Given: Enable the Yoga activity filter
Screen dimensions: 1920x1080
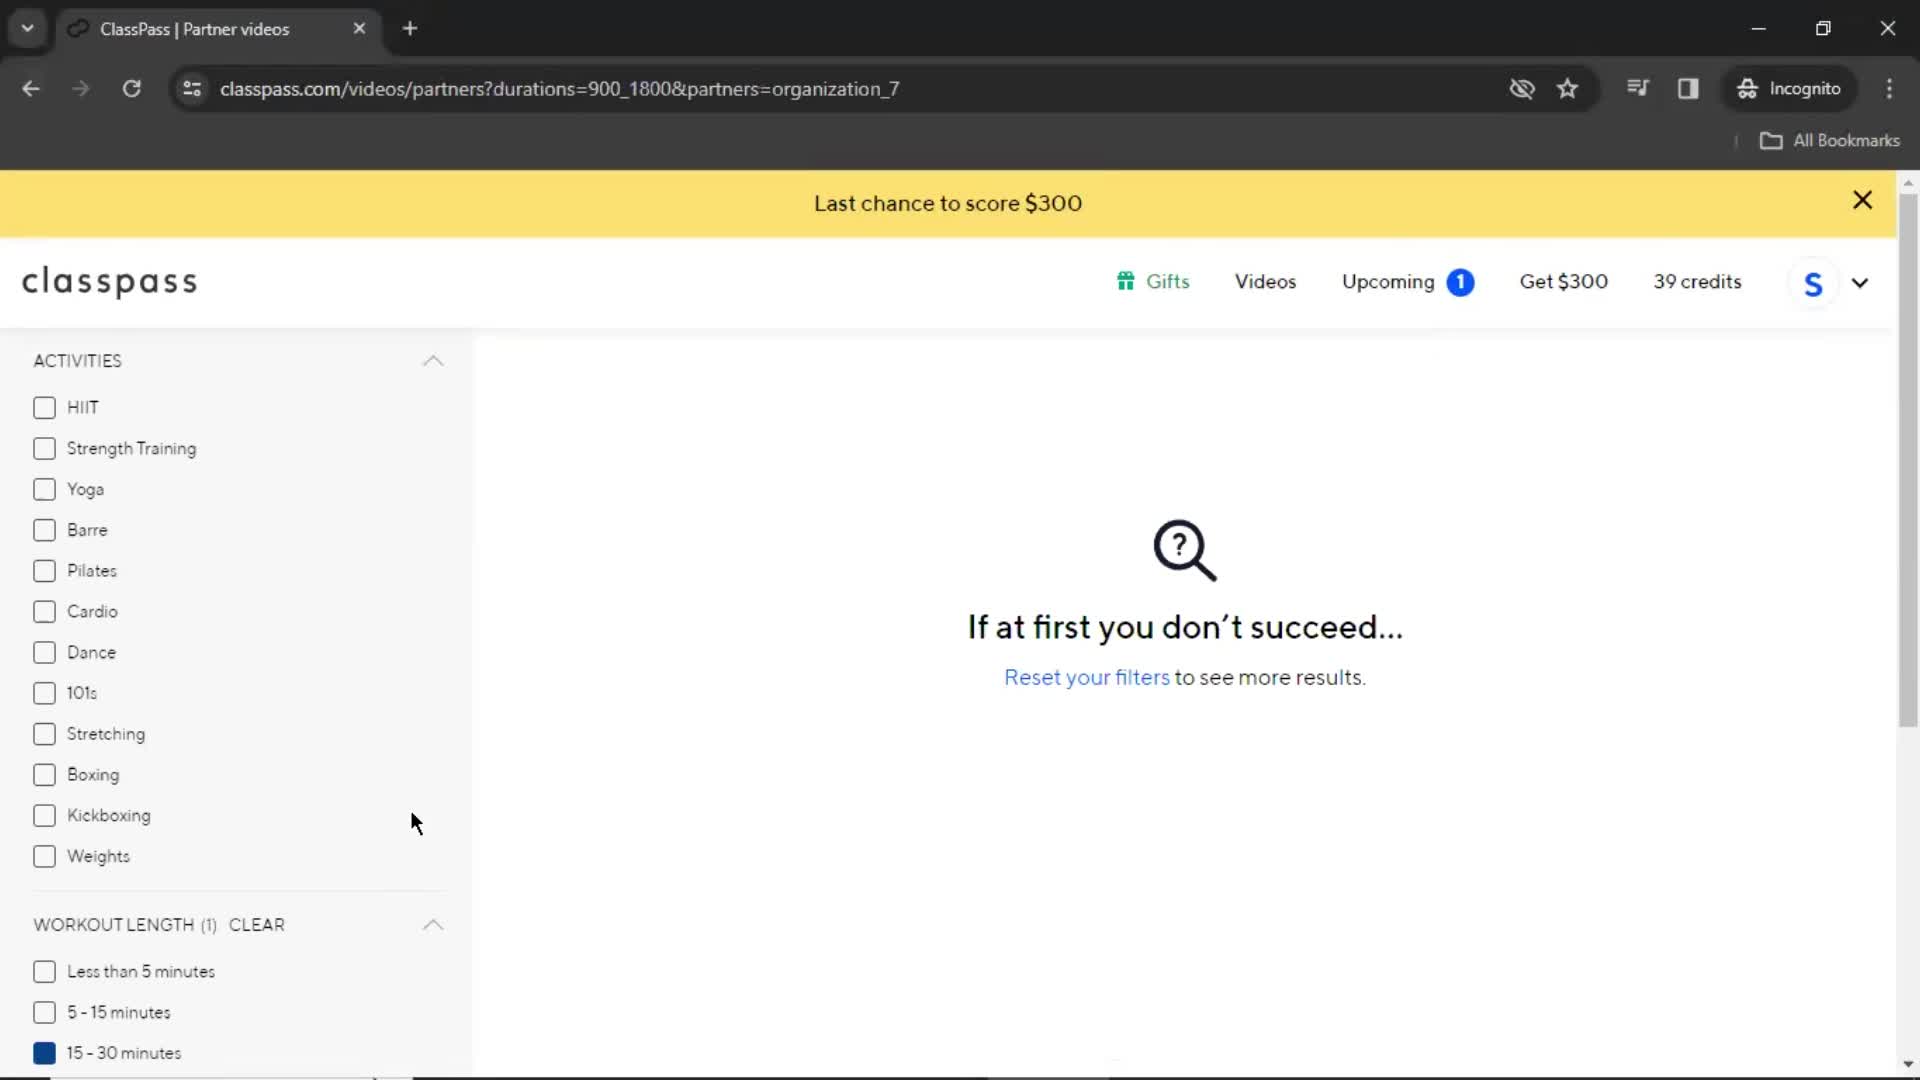Looking at the screenshot, I should click(44, 489).
